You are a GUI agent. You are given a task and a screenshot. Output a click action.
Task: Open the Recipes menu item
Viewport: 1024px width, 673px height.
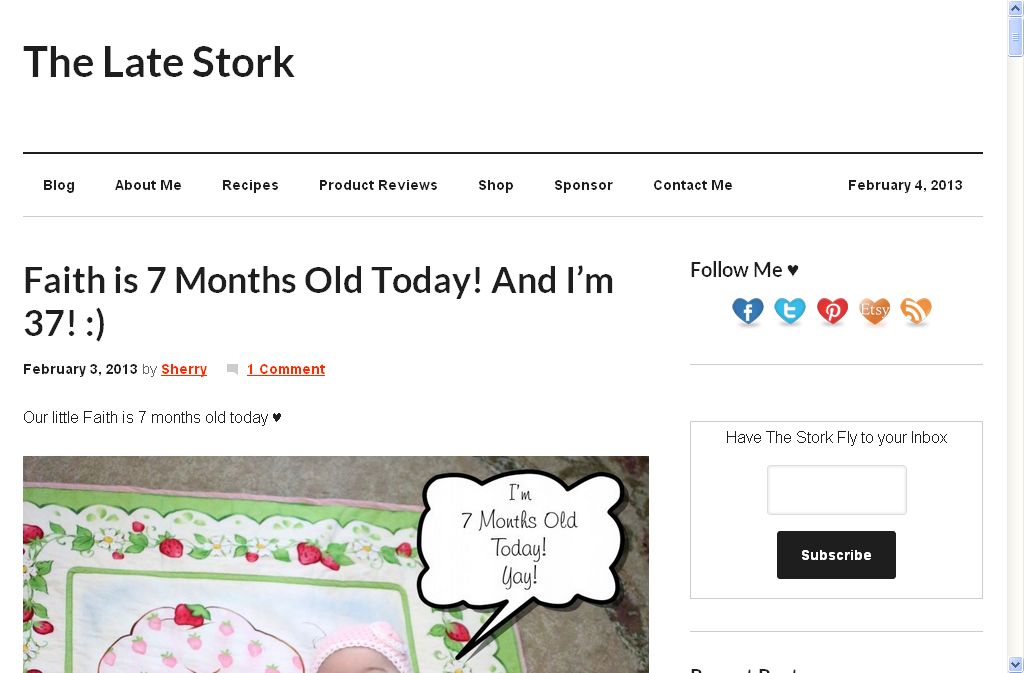coord(250,185)
